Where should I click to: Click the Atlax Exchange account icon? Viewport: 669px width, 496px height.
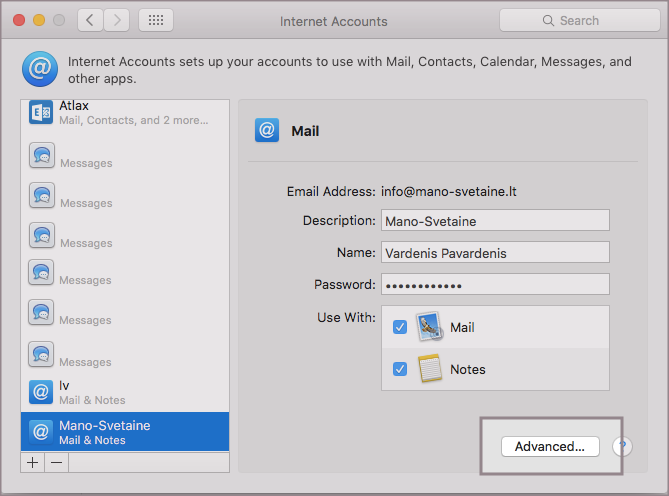(41, 113)
